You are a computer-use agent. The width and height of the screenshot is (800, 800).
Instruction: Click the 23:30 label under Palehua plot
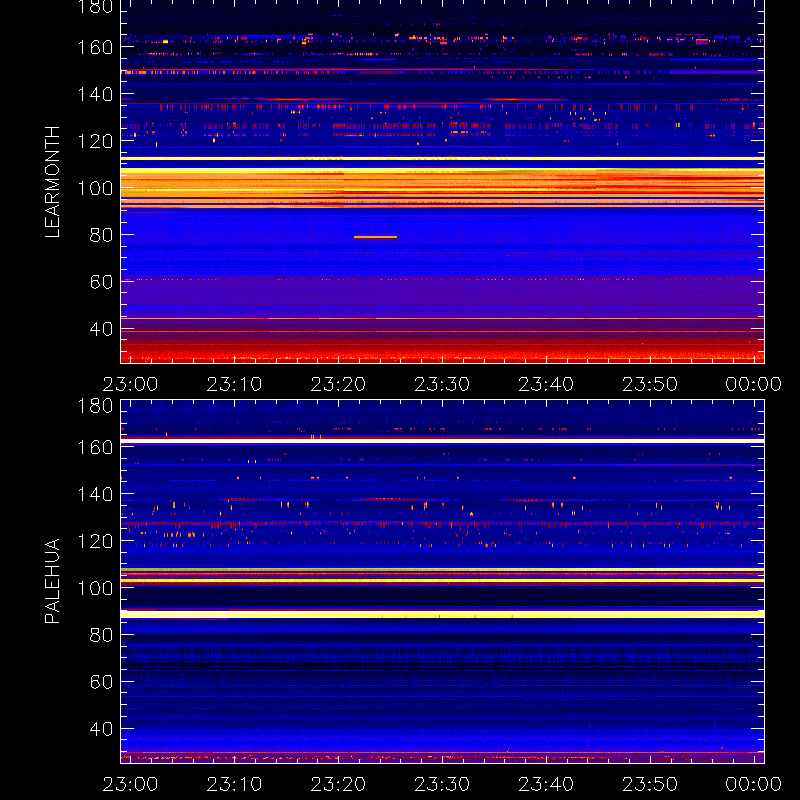tap(442, 784)
